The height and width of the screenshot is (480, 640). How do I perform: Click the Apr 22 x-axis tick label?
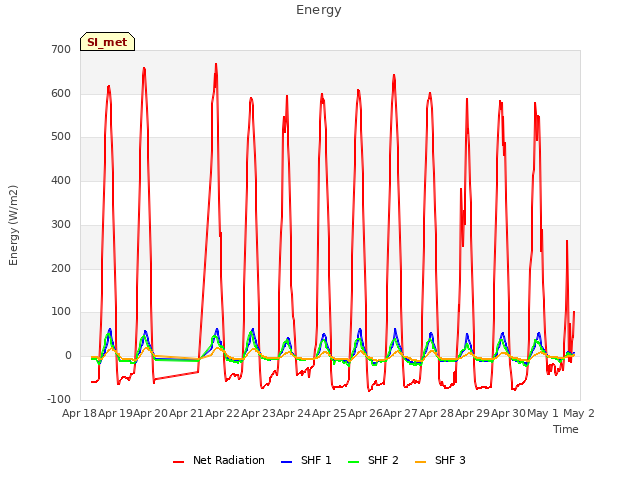[222, 413]
